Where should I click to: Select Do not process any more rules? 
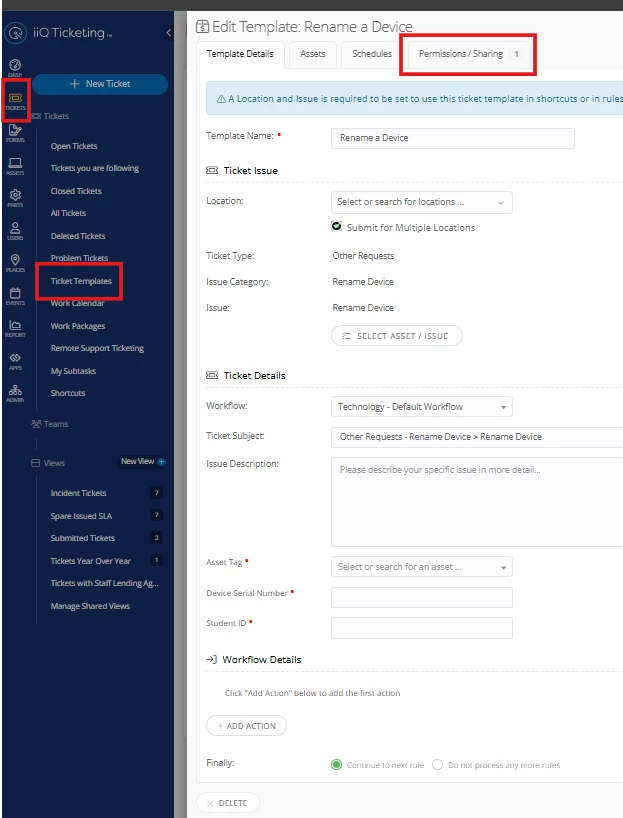coord(437,764)
